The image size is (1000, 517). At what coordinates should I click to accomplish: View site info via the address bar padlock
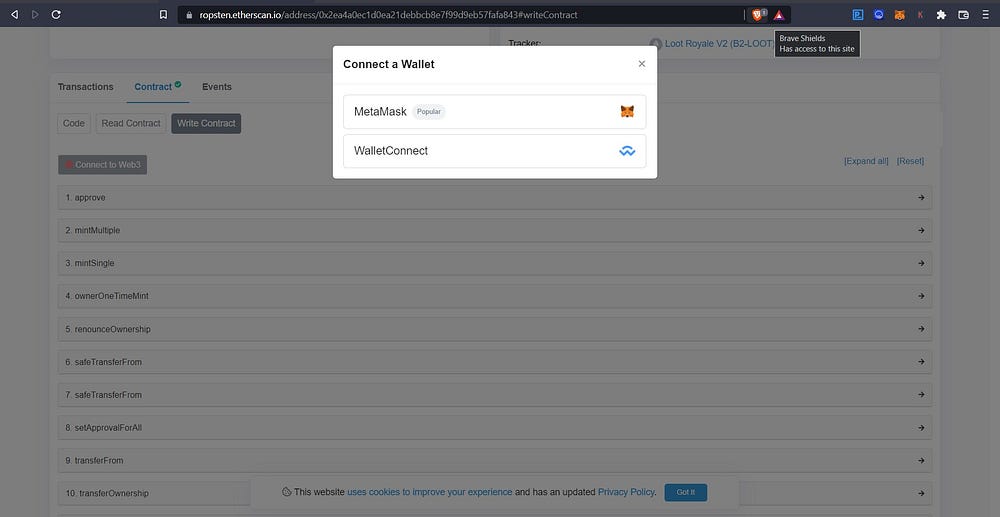pos(189,14)
